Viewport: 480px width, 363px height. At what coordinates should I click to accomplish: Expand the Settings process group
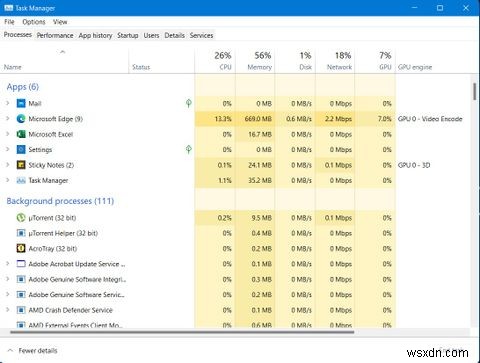point(8,149)
